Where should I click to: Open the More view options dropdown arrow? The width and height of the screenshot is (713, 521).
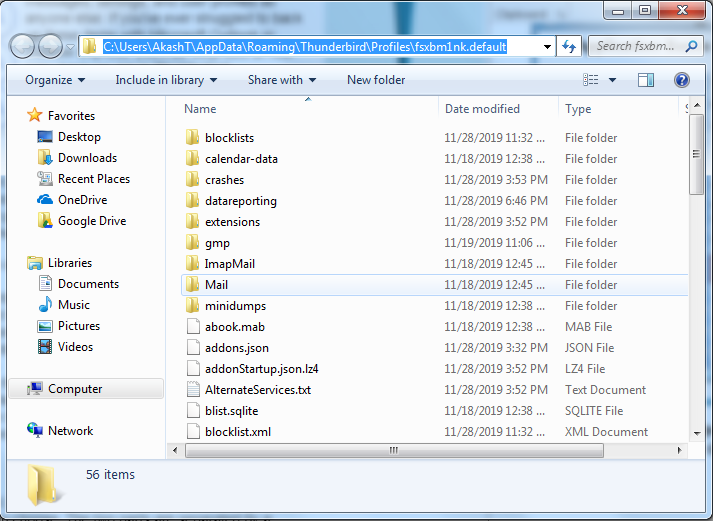[612, 80]
